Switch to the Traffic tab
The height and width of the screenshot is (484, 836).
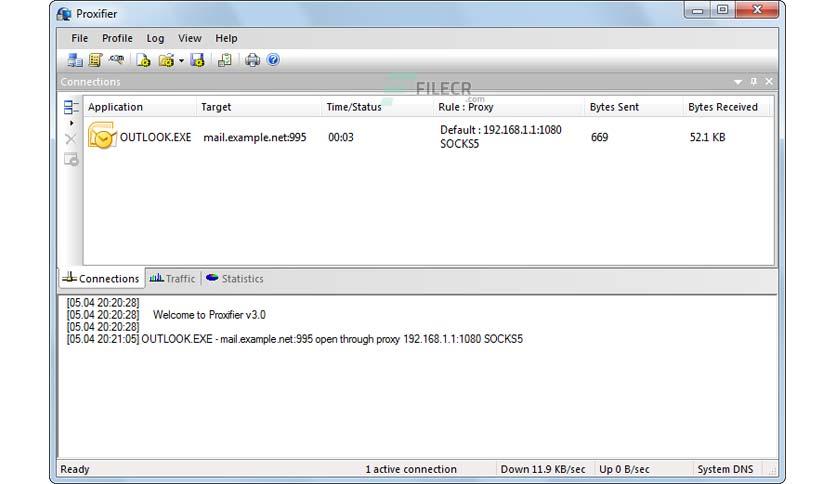pyautogui.click(x=172, y=278)
